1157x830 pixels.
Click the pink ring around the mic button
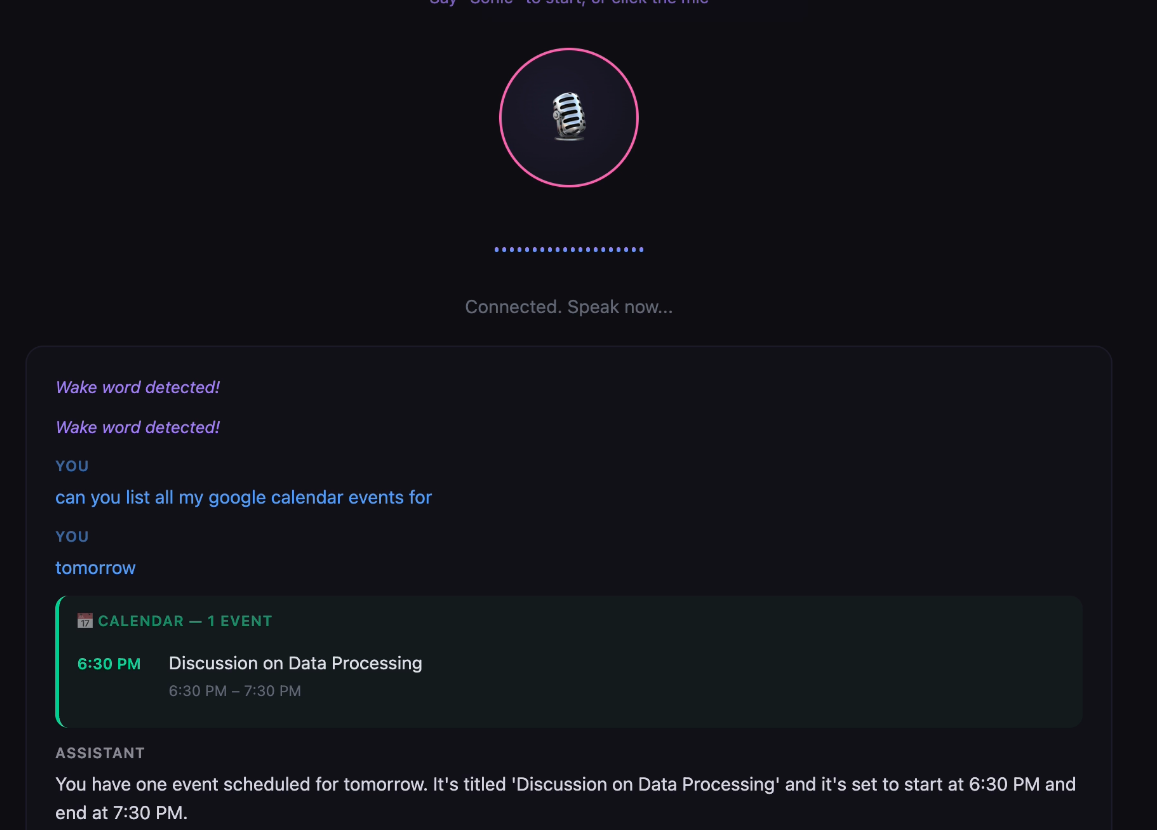click(569, 49)
